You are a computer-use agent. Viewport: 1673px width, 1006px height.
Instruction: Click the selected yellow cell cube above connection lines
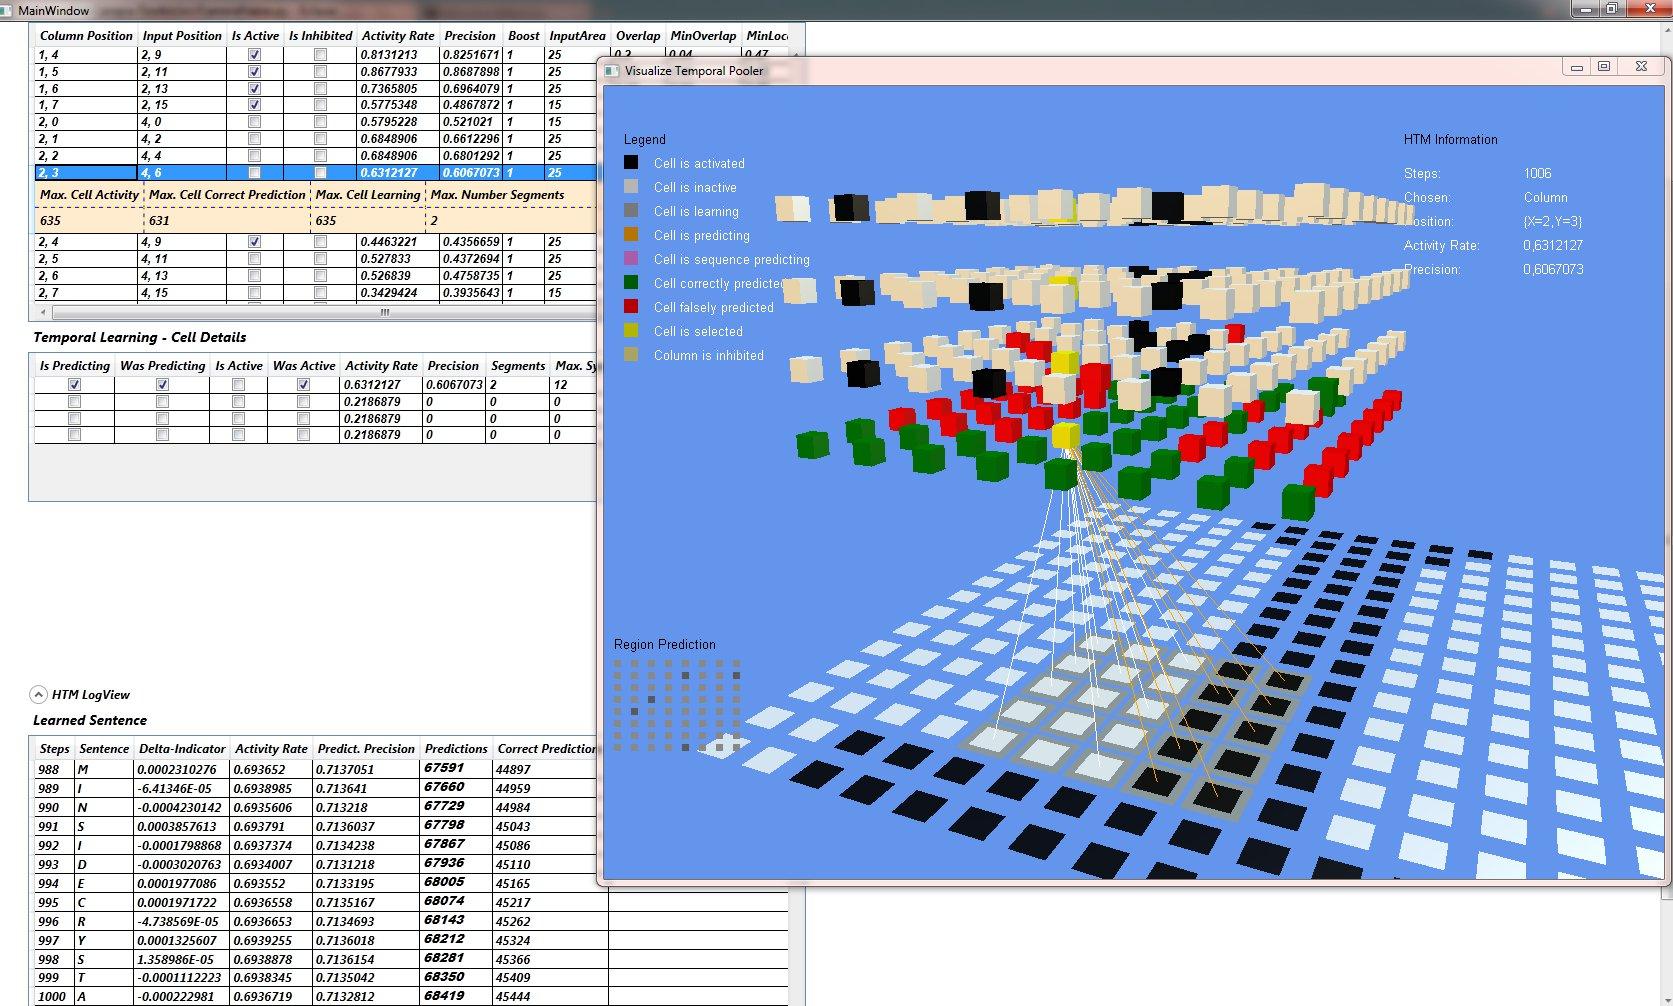point(1065,436)
